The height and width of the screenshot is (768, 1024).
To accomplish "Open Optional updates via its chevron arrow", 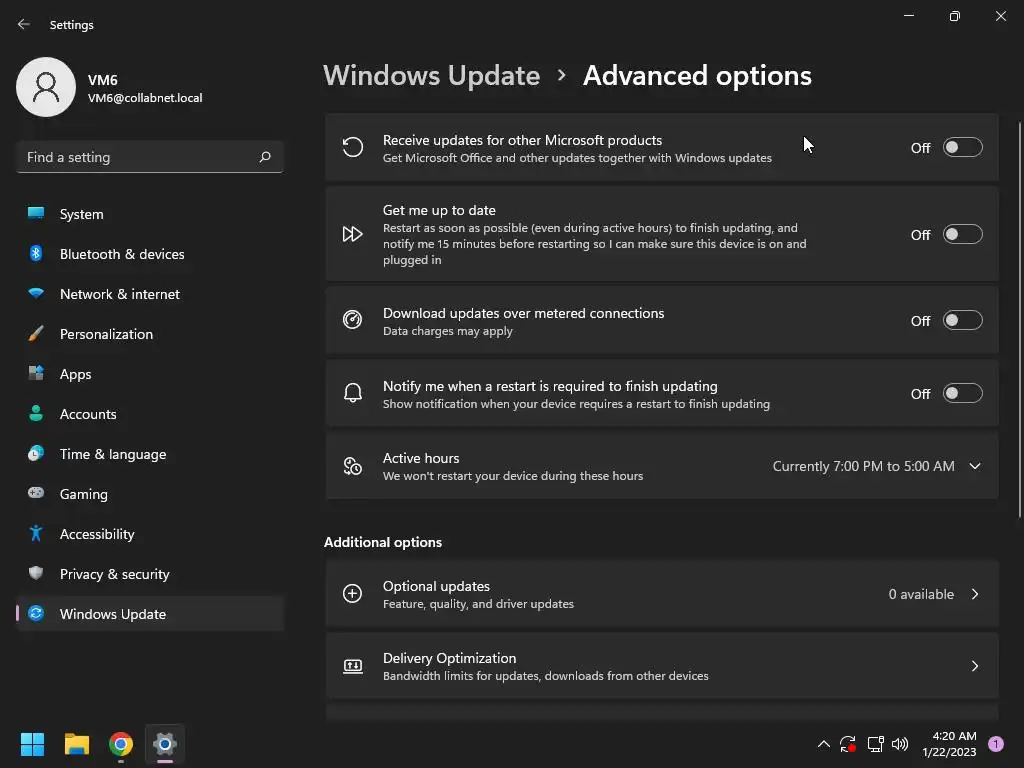I will pyautogui.click(x=975, y=594).
